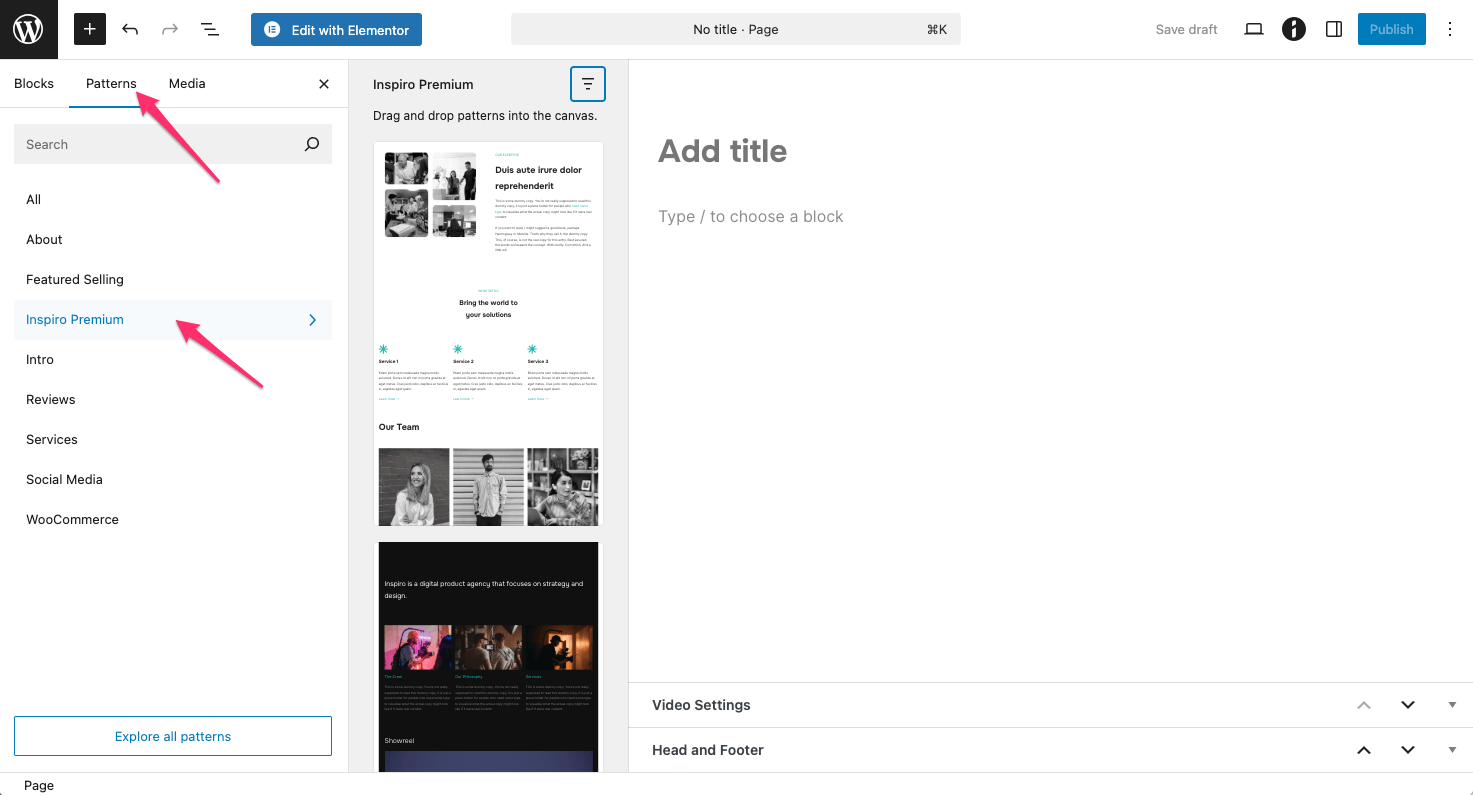The image size is (1473, 795).
Task: Click the Publish button
Action: pyautogui.click(x=1391, y=29)
